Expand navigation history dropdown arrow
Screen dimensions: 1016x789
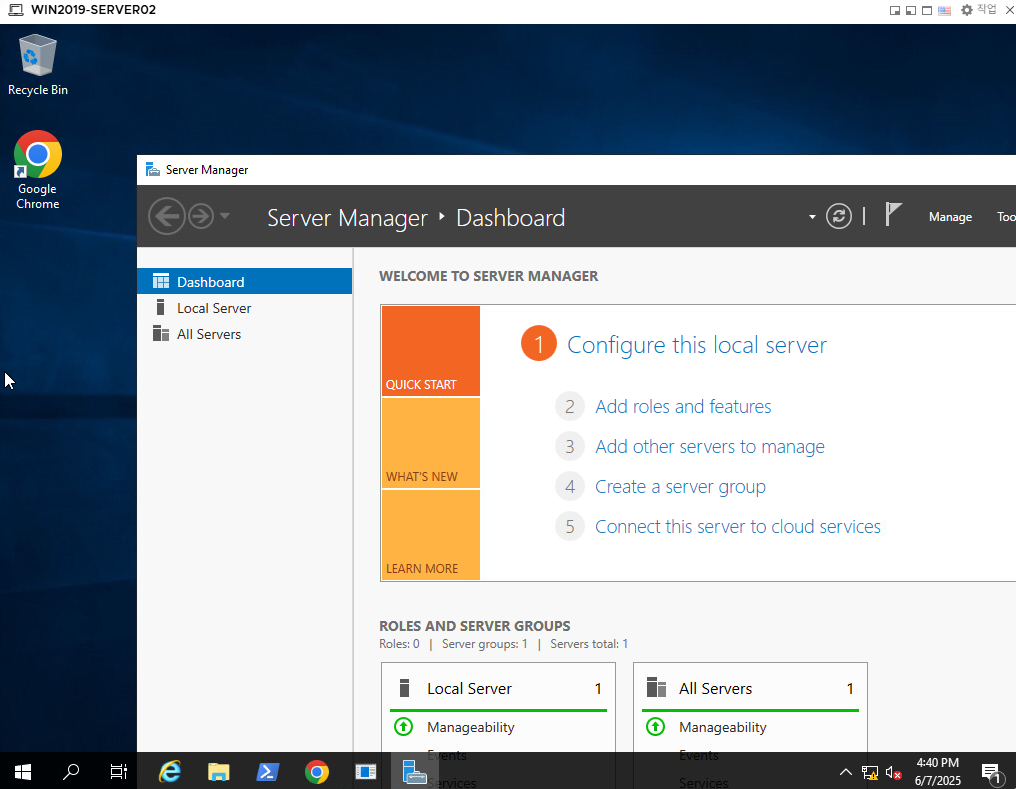[225, 216]
